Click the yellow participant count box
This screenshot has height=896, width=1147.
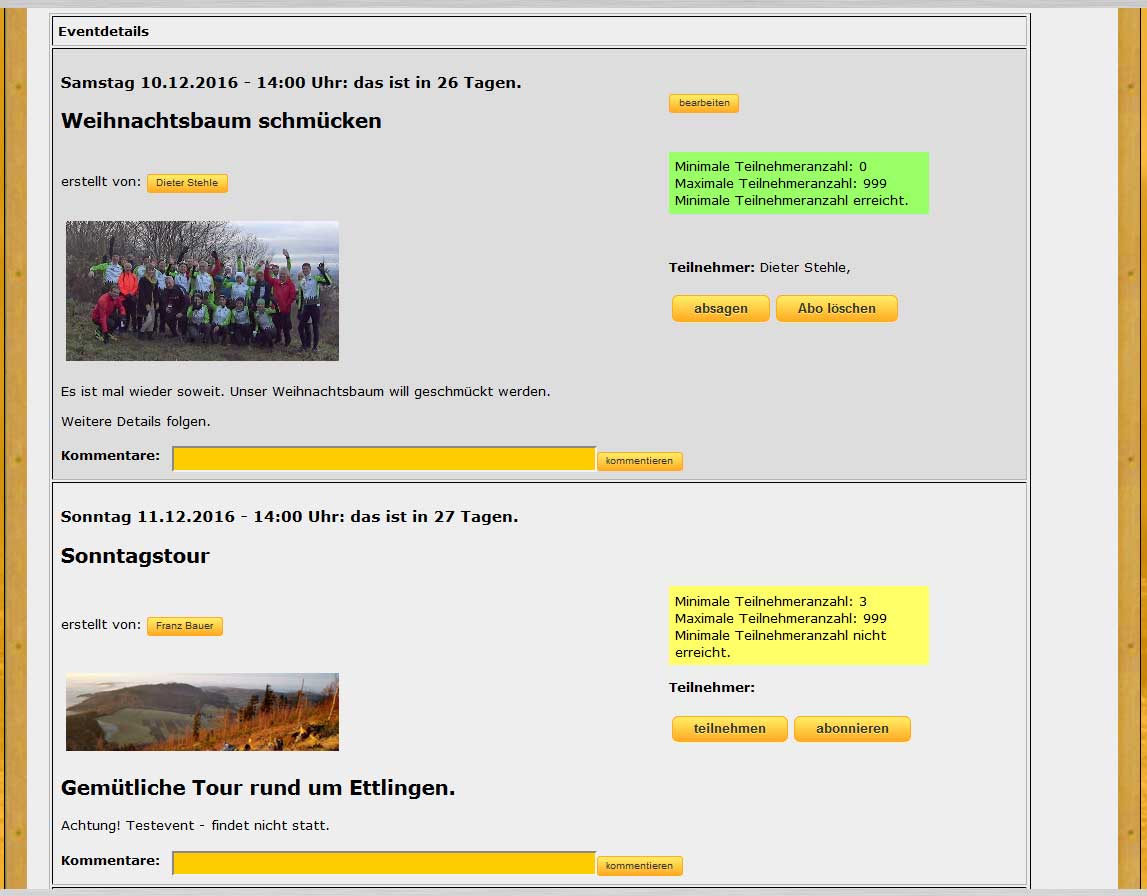(x=798, y=625)
